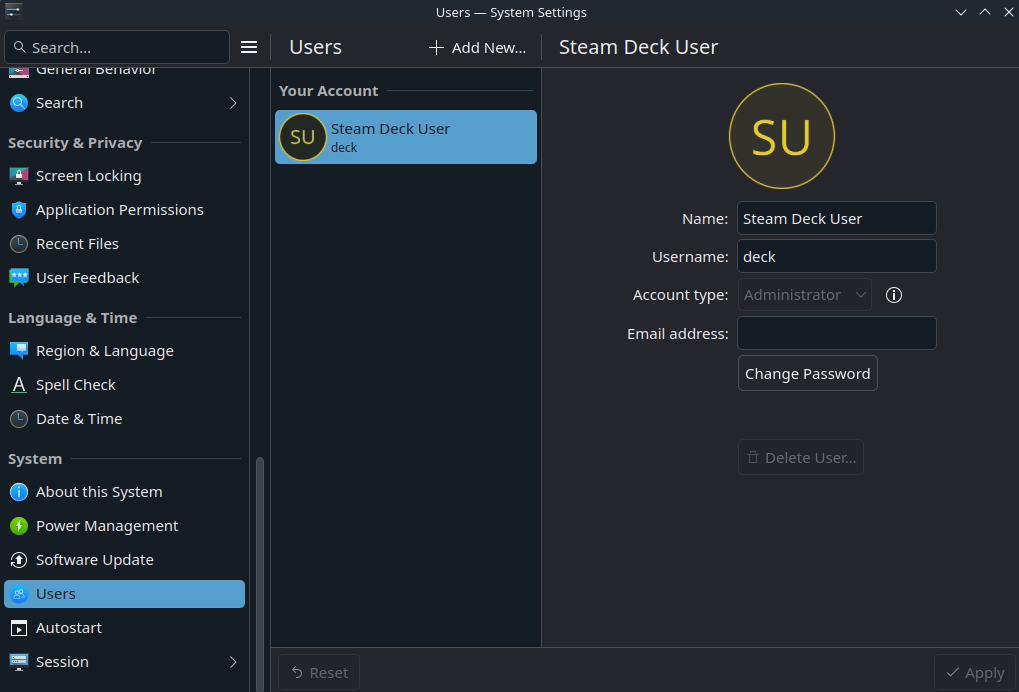Click the sidebar vertical scrollbar
Image resolution: width=1019 pixels, height=692 pixels.
click(260, 574)
